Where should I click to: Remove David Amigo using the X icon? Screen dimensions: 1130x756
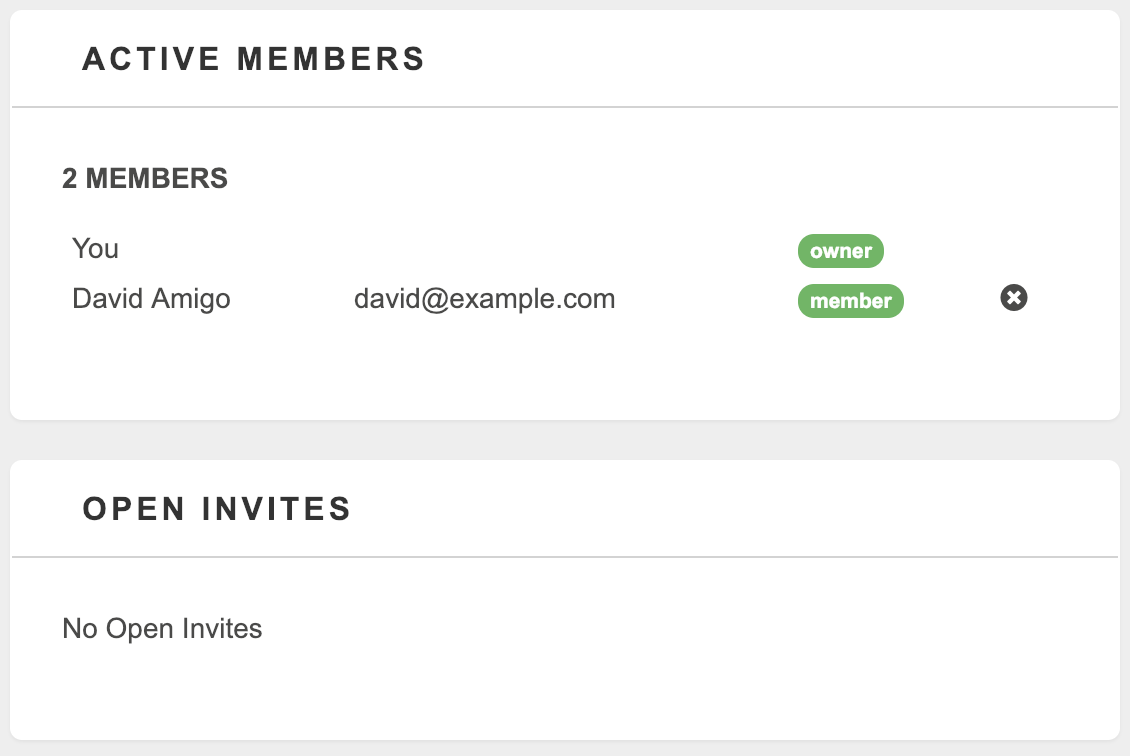1013,298
